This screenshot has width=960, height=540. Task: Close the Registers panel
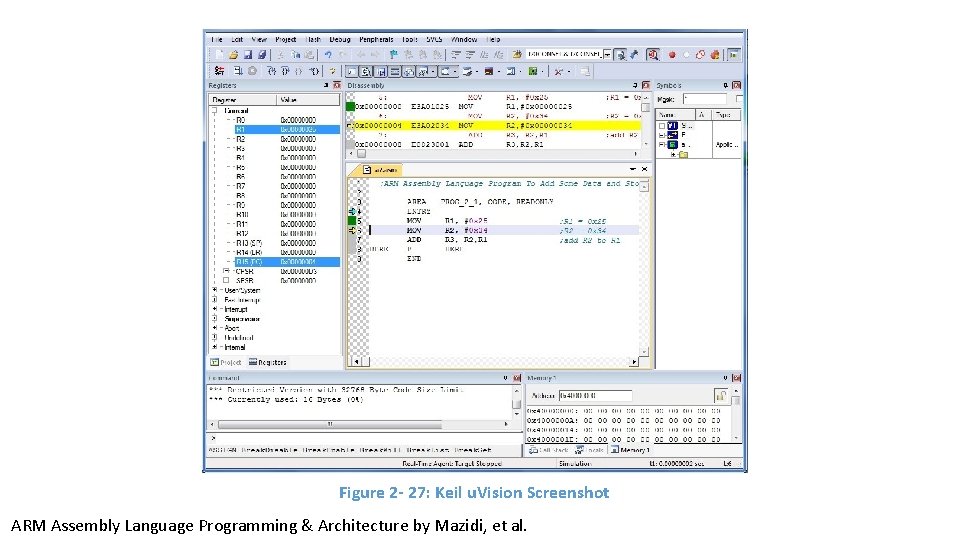pyautogui.click(x=336, y=85)
